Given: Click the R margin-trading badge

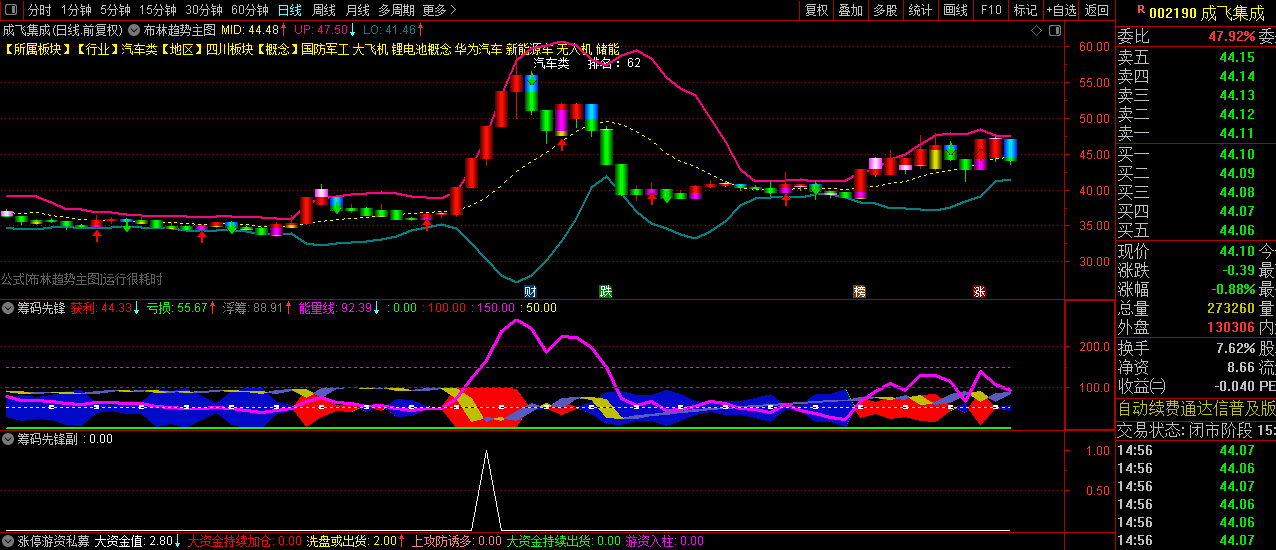Looking at the screenshot, I should point(1140,10).
